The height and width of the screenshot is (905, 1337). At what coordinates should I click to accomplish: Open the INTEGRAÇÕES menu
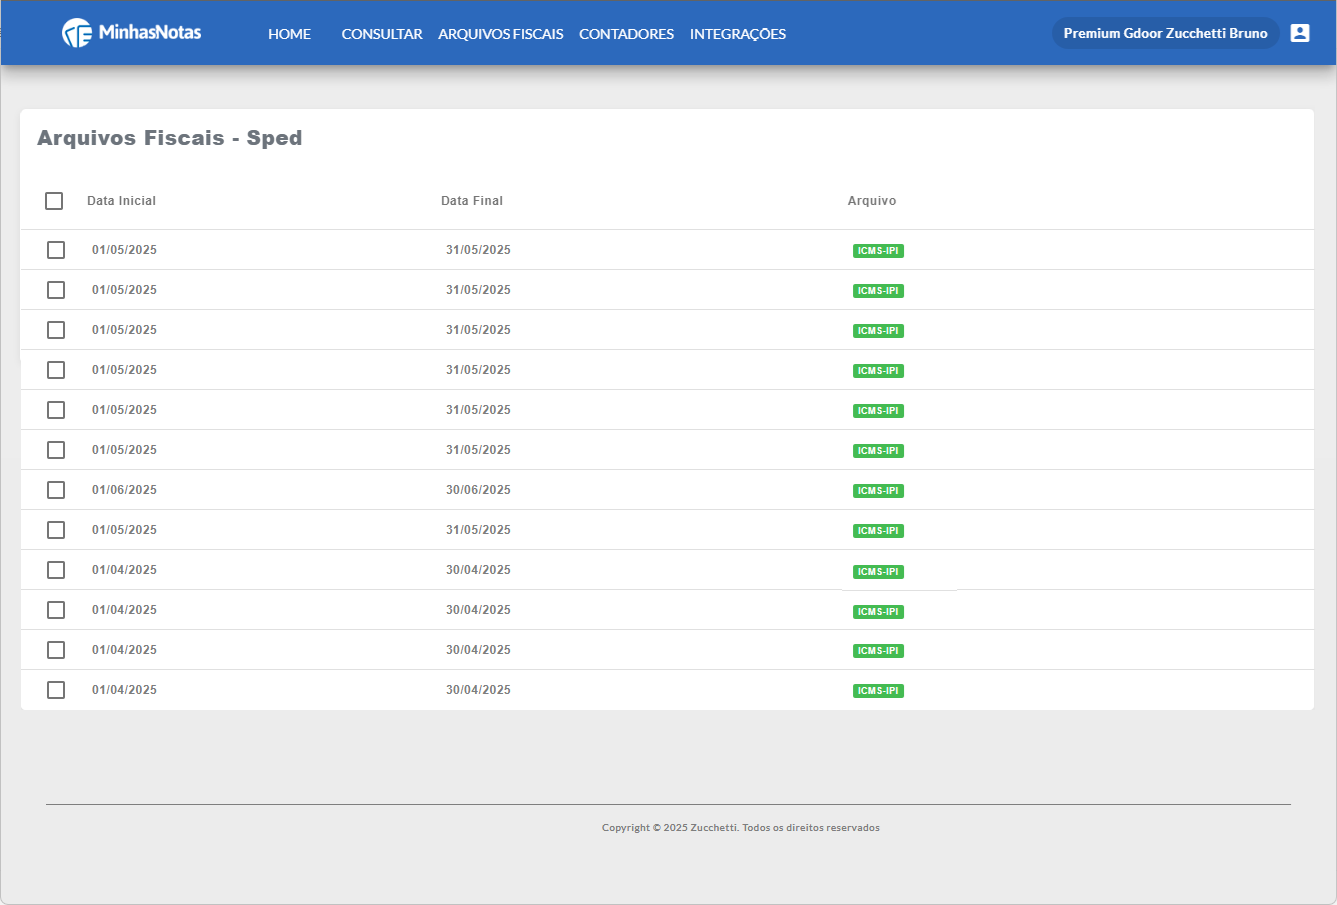click(738, 34)
